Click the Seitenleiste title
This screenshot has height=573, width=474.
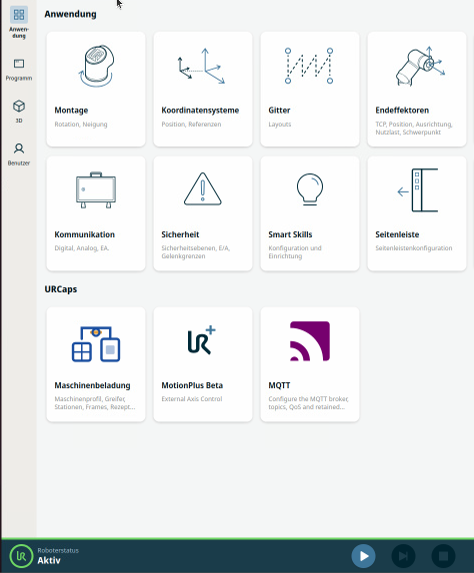tap(397, 235)
